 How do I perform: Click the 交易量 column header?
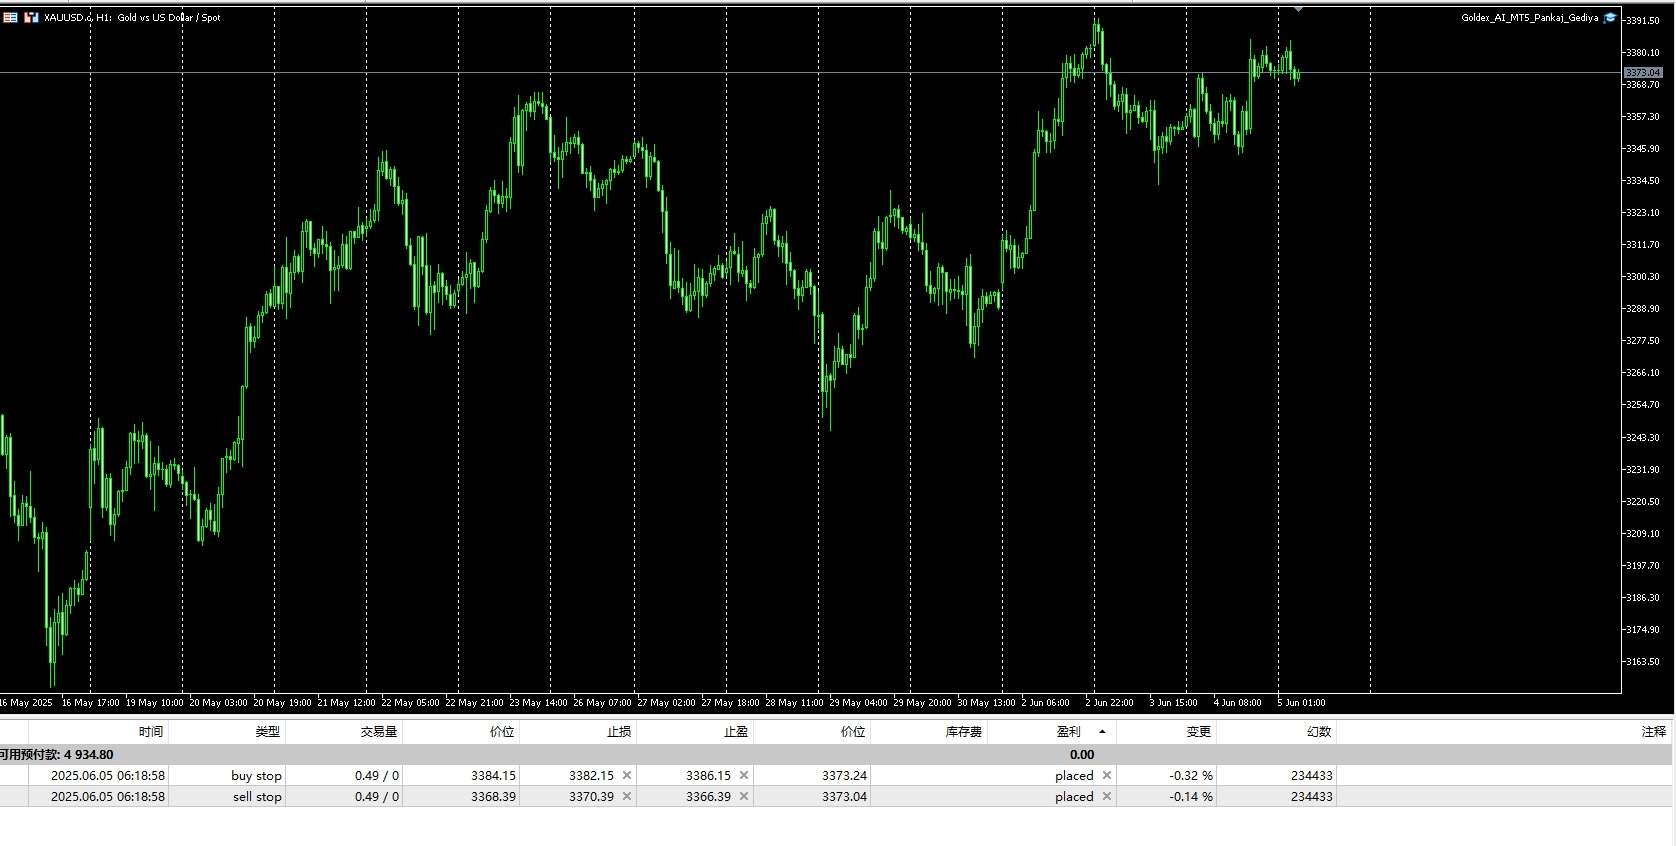[379, 732]
